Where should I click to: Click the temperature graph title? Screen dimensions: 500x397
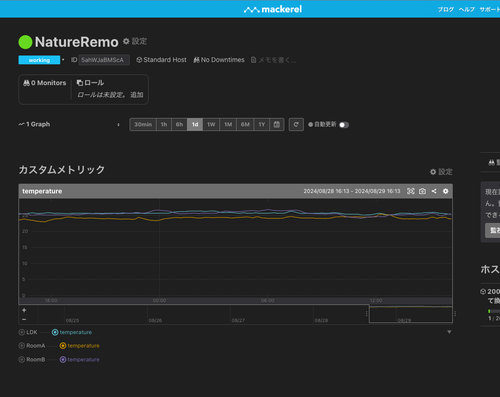pos(42,191)
